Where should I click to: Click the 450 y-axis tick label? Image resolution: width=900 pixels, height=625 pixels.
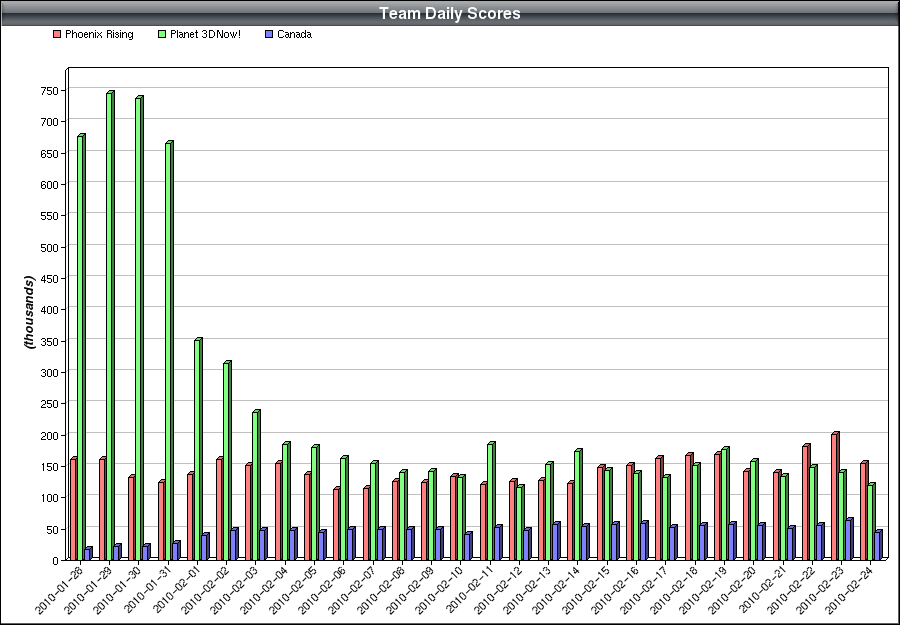tap(49, 278)
